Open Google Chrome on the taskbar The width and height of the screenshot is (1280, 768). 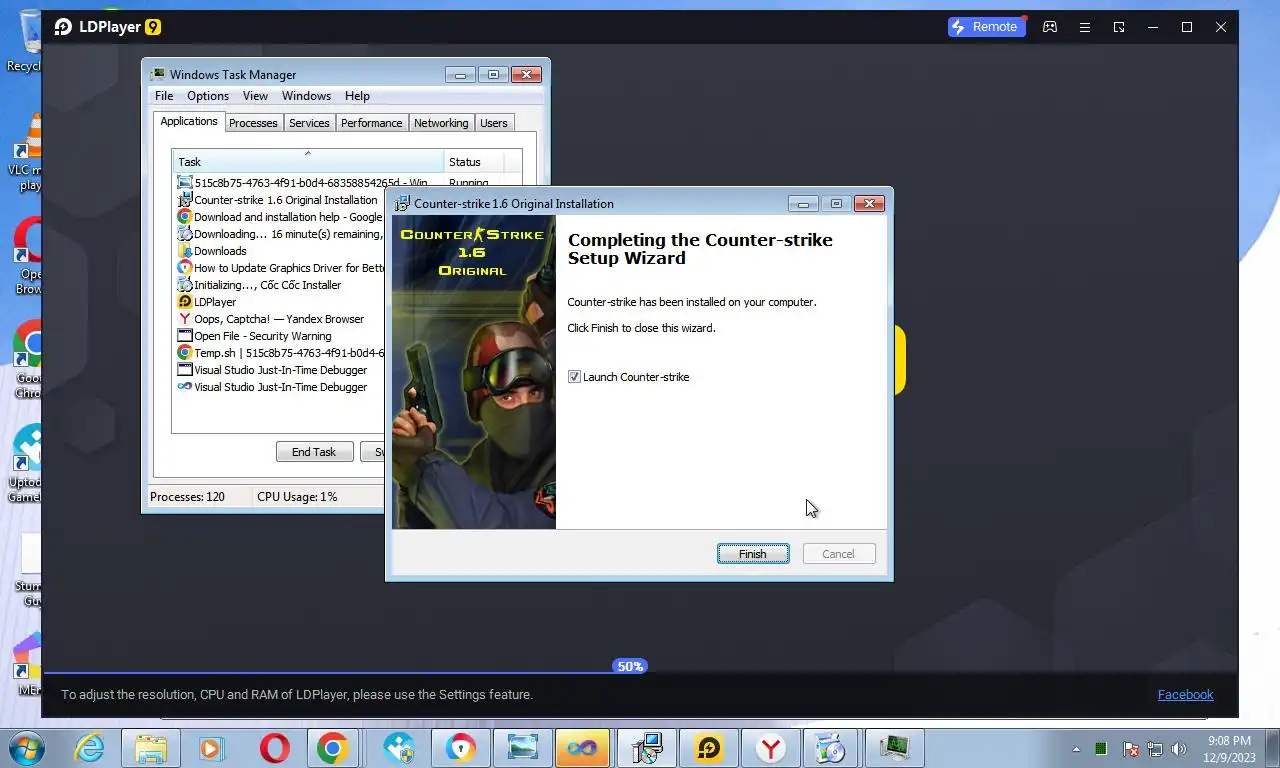click(333, 748)
